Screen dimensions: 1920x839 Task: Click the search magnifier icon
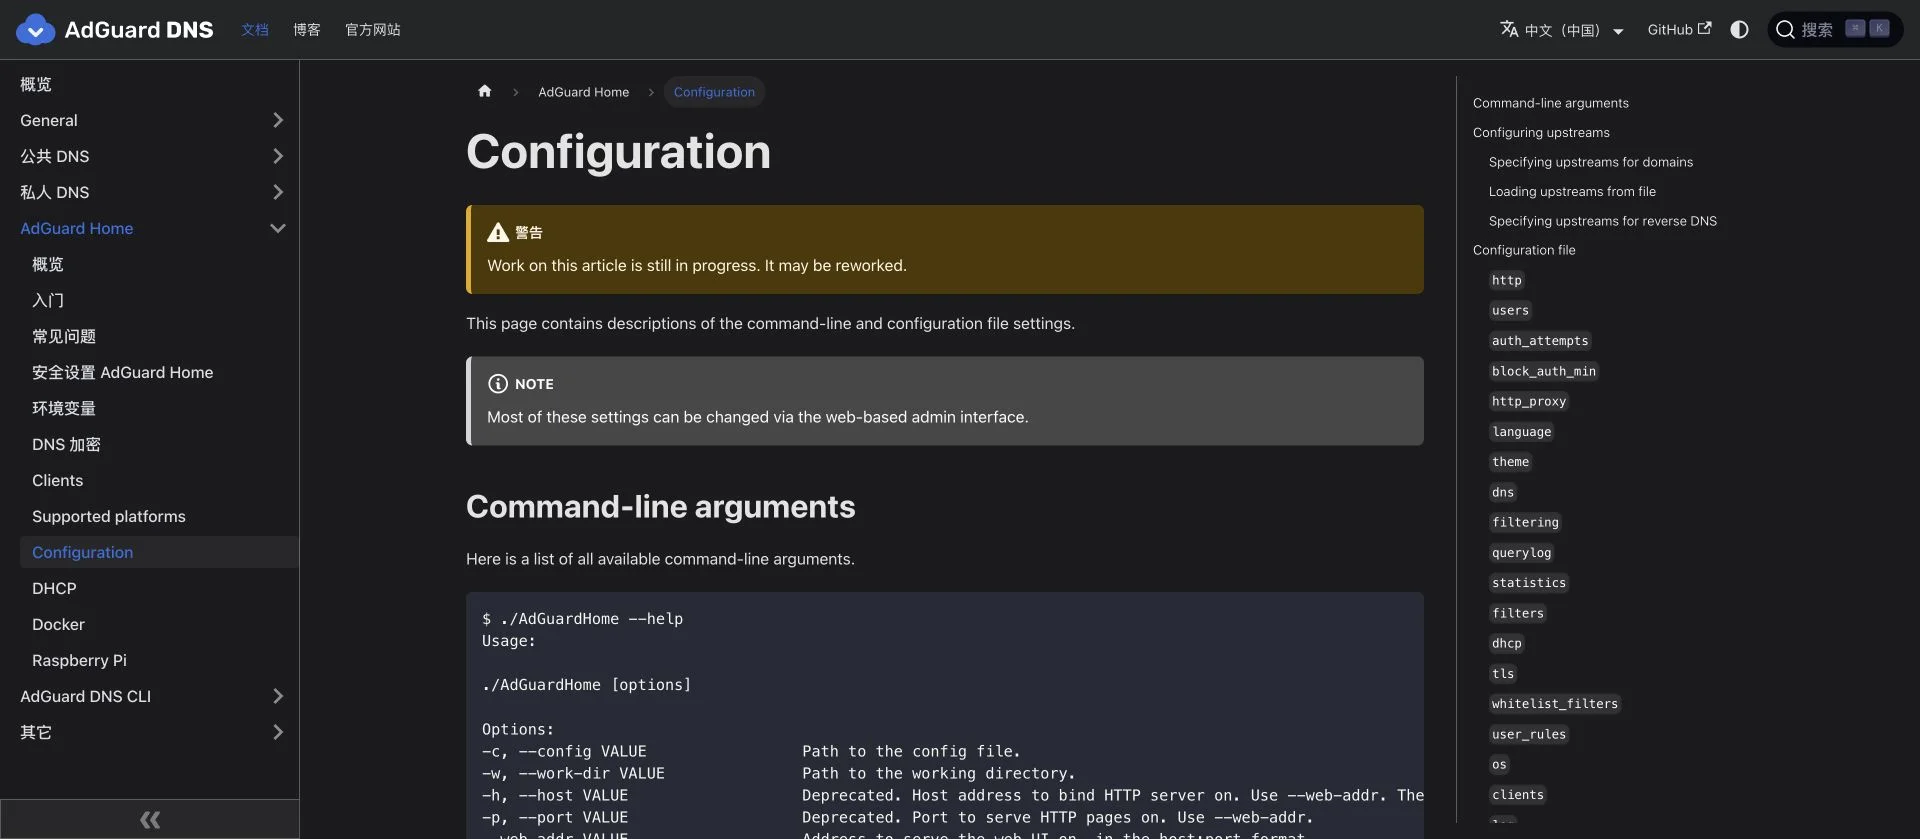(x=1785, y=30)
